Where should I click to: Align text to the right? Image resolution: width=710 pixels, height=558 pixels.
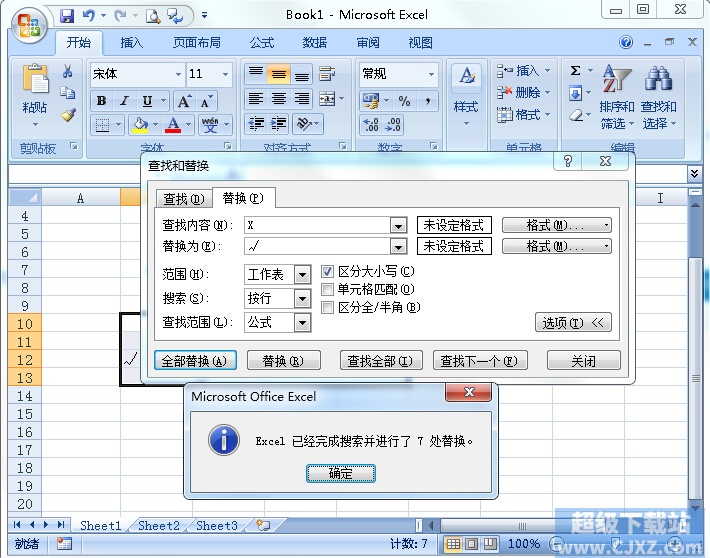(302, 99)
